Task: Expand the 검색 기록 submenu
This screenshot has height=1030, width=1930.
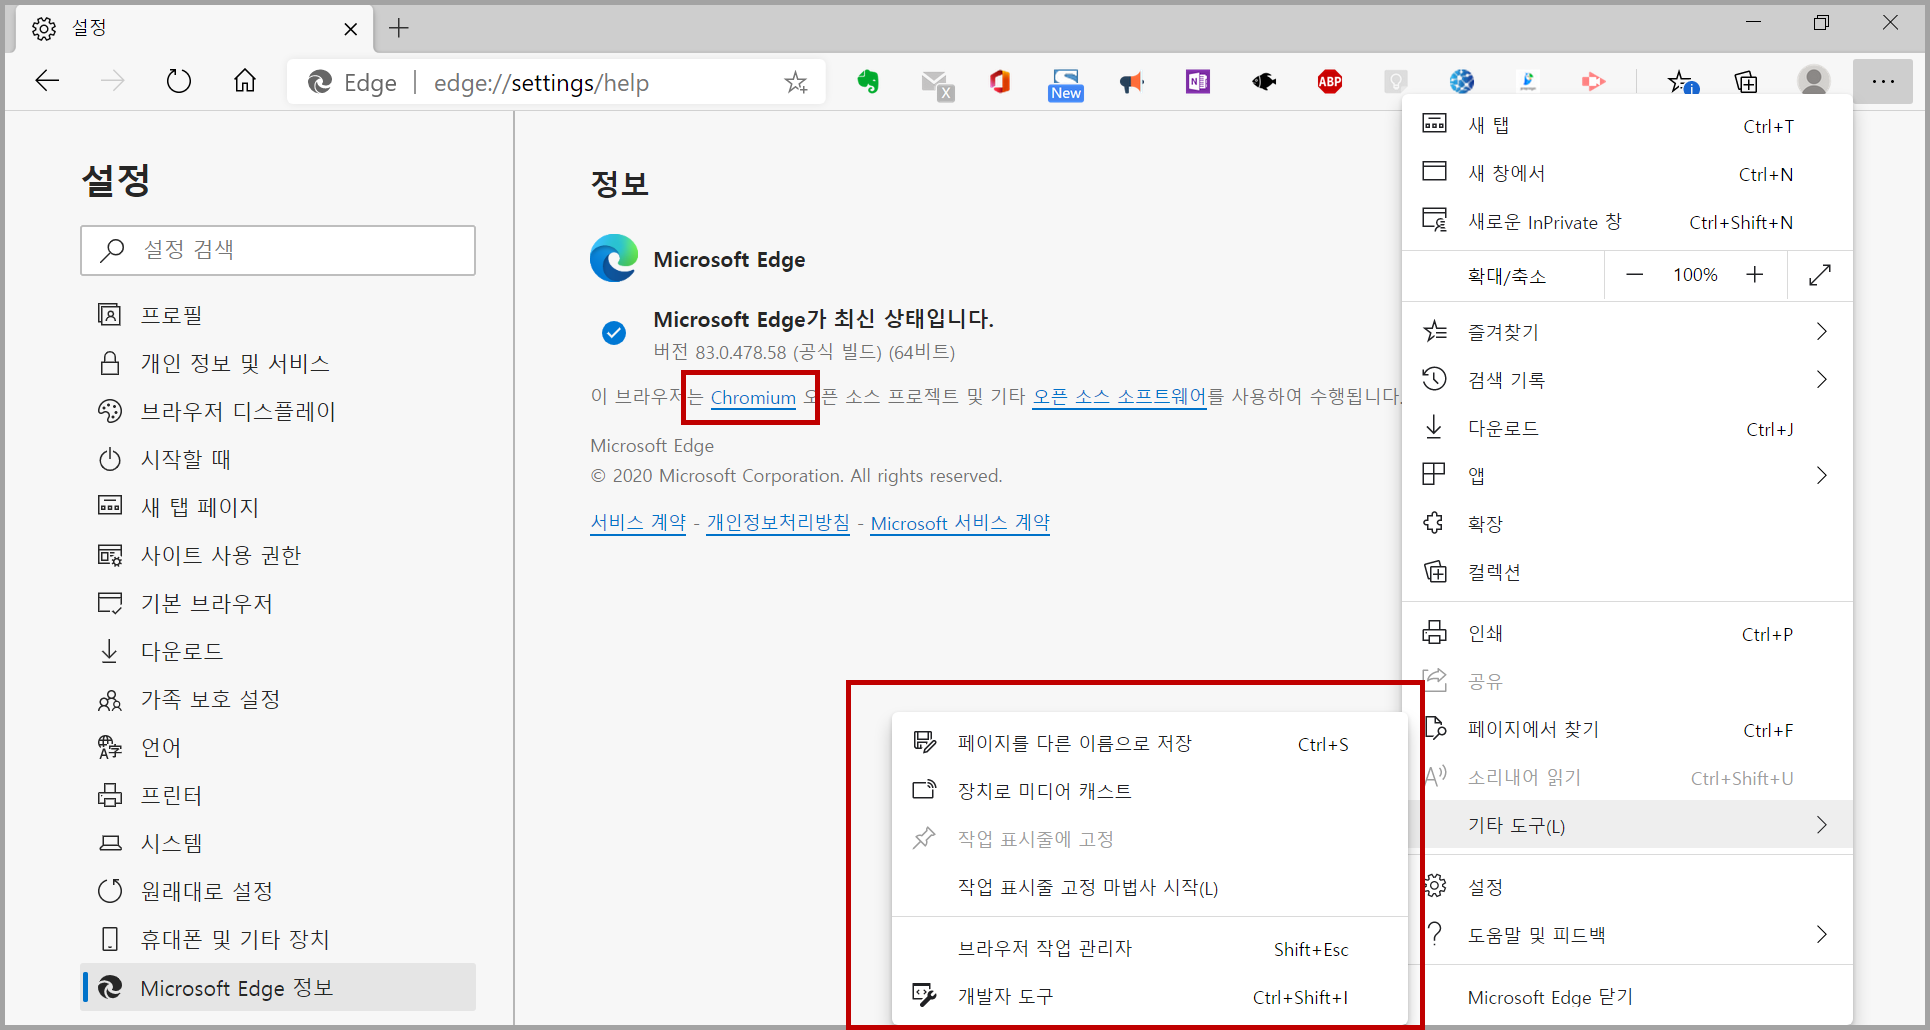Action: click(x=1628, y=379)
